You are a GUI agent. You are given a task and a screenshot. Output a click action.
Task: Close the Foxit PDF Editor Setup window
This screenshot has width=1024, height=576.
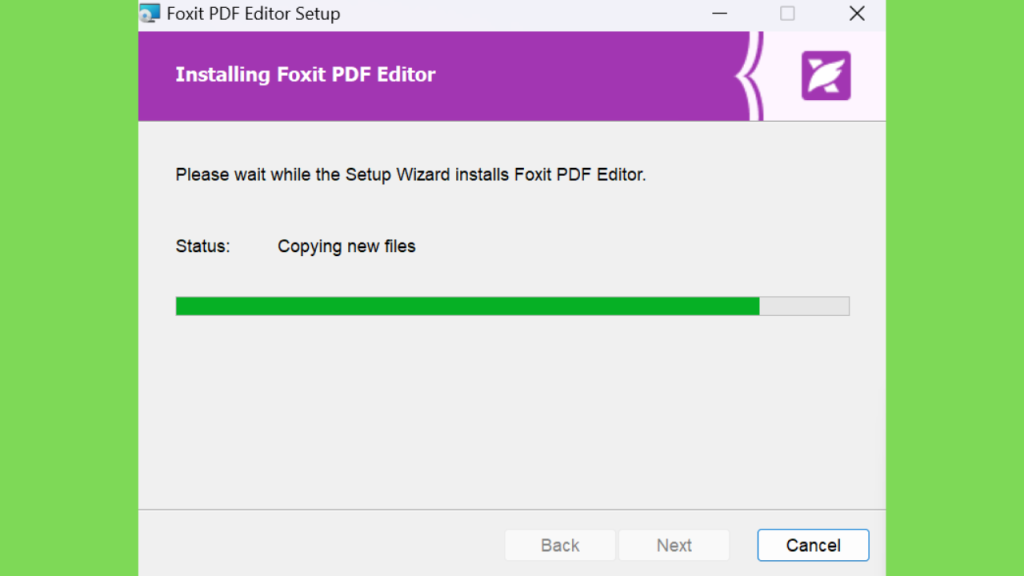(x=857, y=13)
